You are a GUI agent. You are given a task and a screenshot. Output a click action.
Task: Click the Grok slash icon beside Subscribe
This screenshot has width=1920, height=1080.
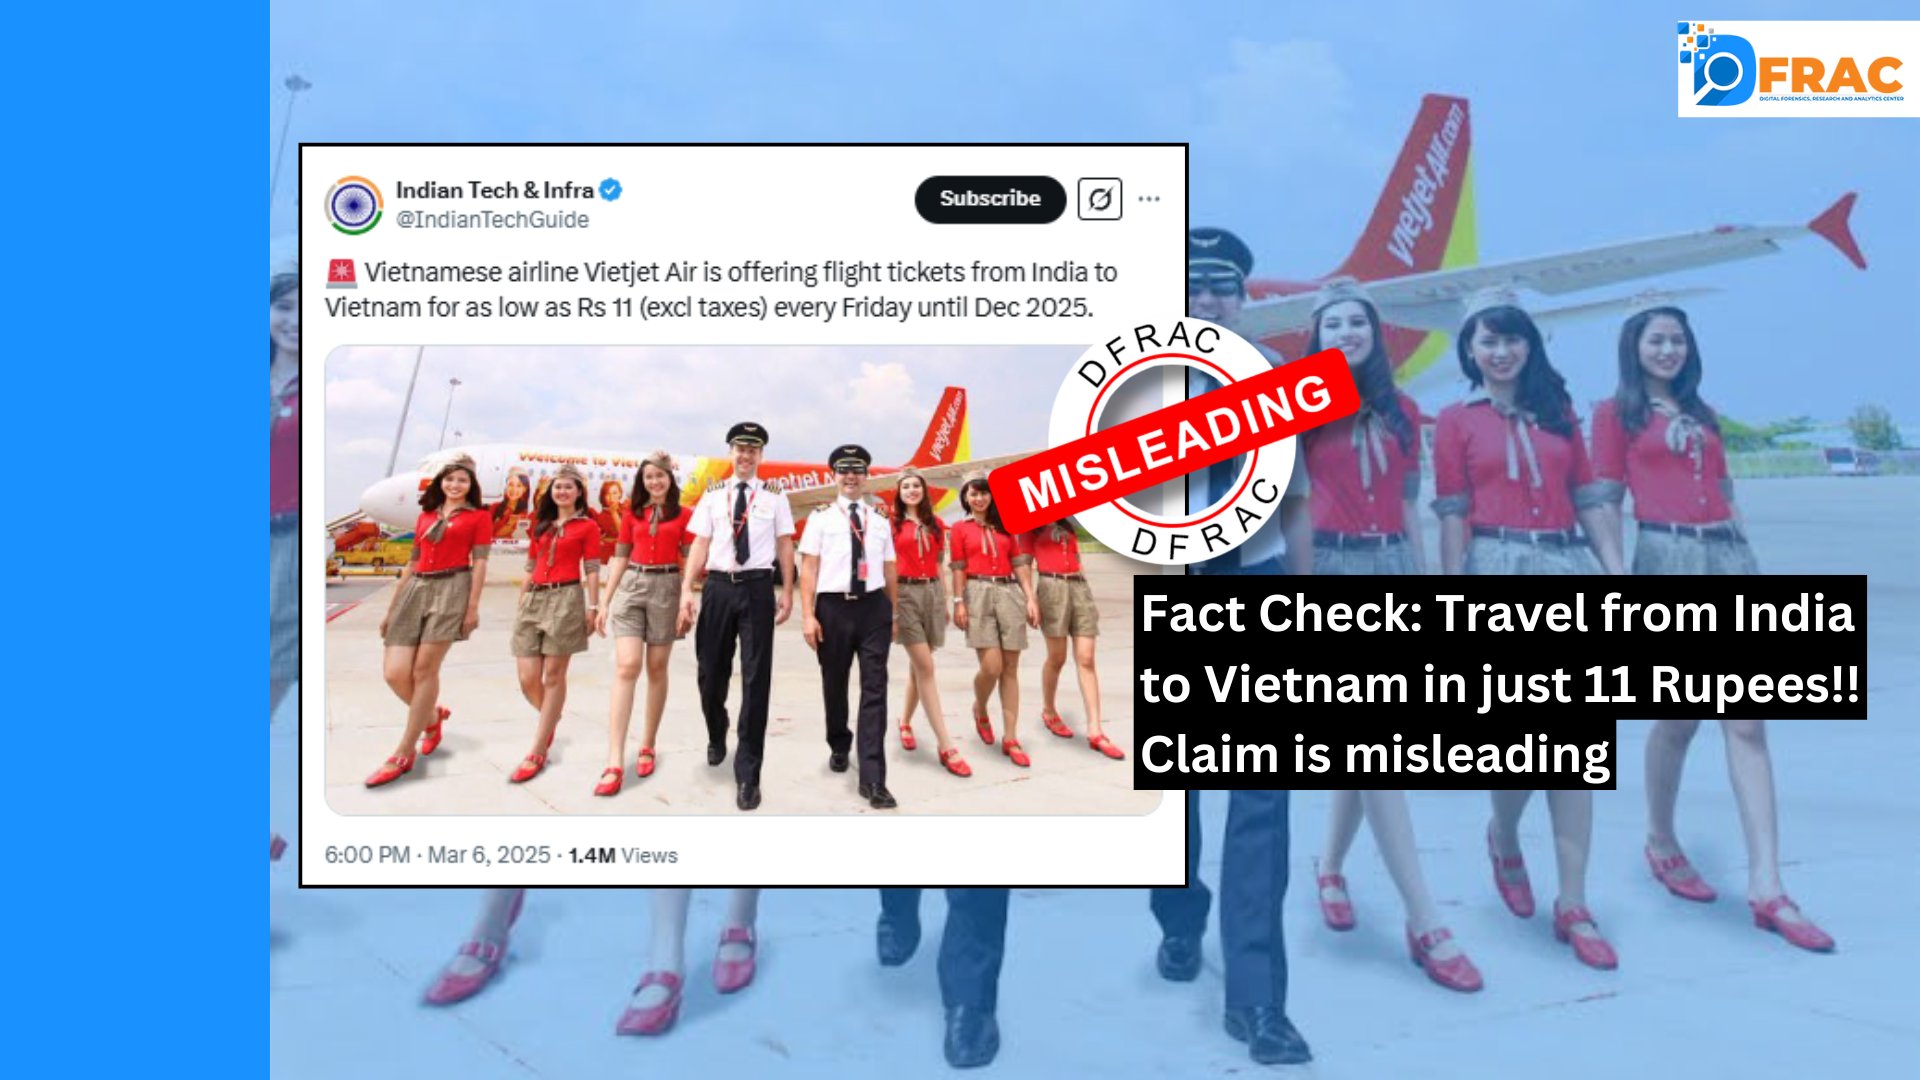pyautogui.click(x=1100, y=199)
